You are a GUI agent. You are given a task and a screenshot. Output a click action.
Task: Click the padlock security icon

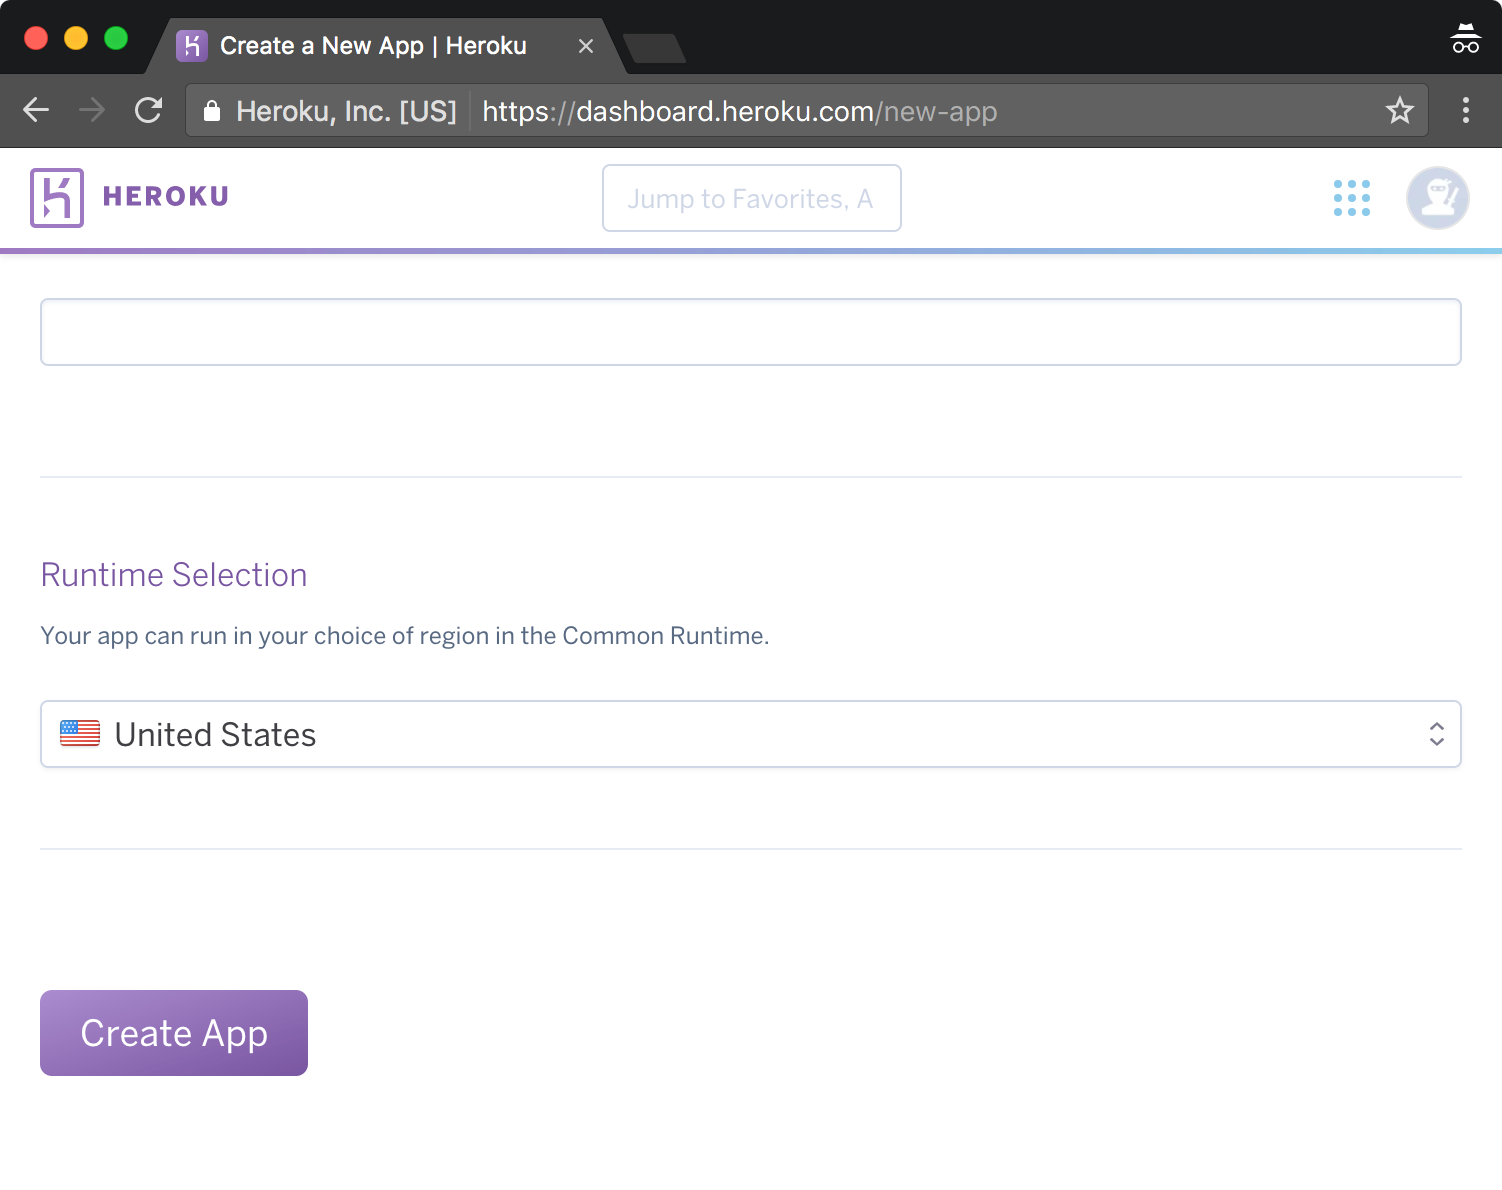pos(212,111)
